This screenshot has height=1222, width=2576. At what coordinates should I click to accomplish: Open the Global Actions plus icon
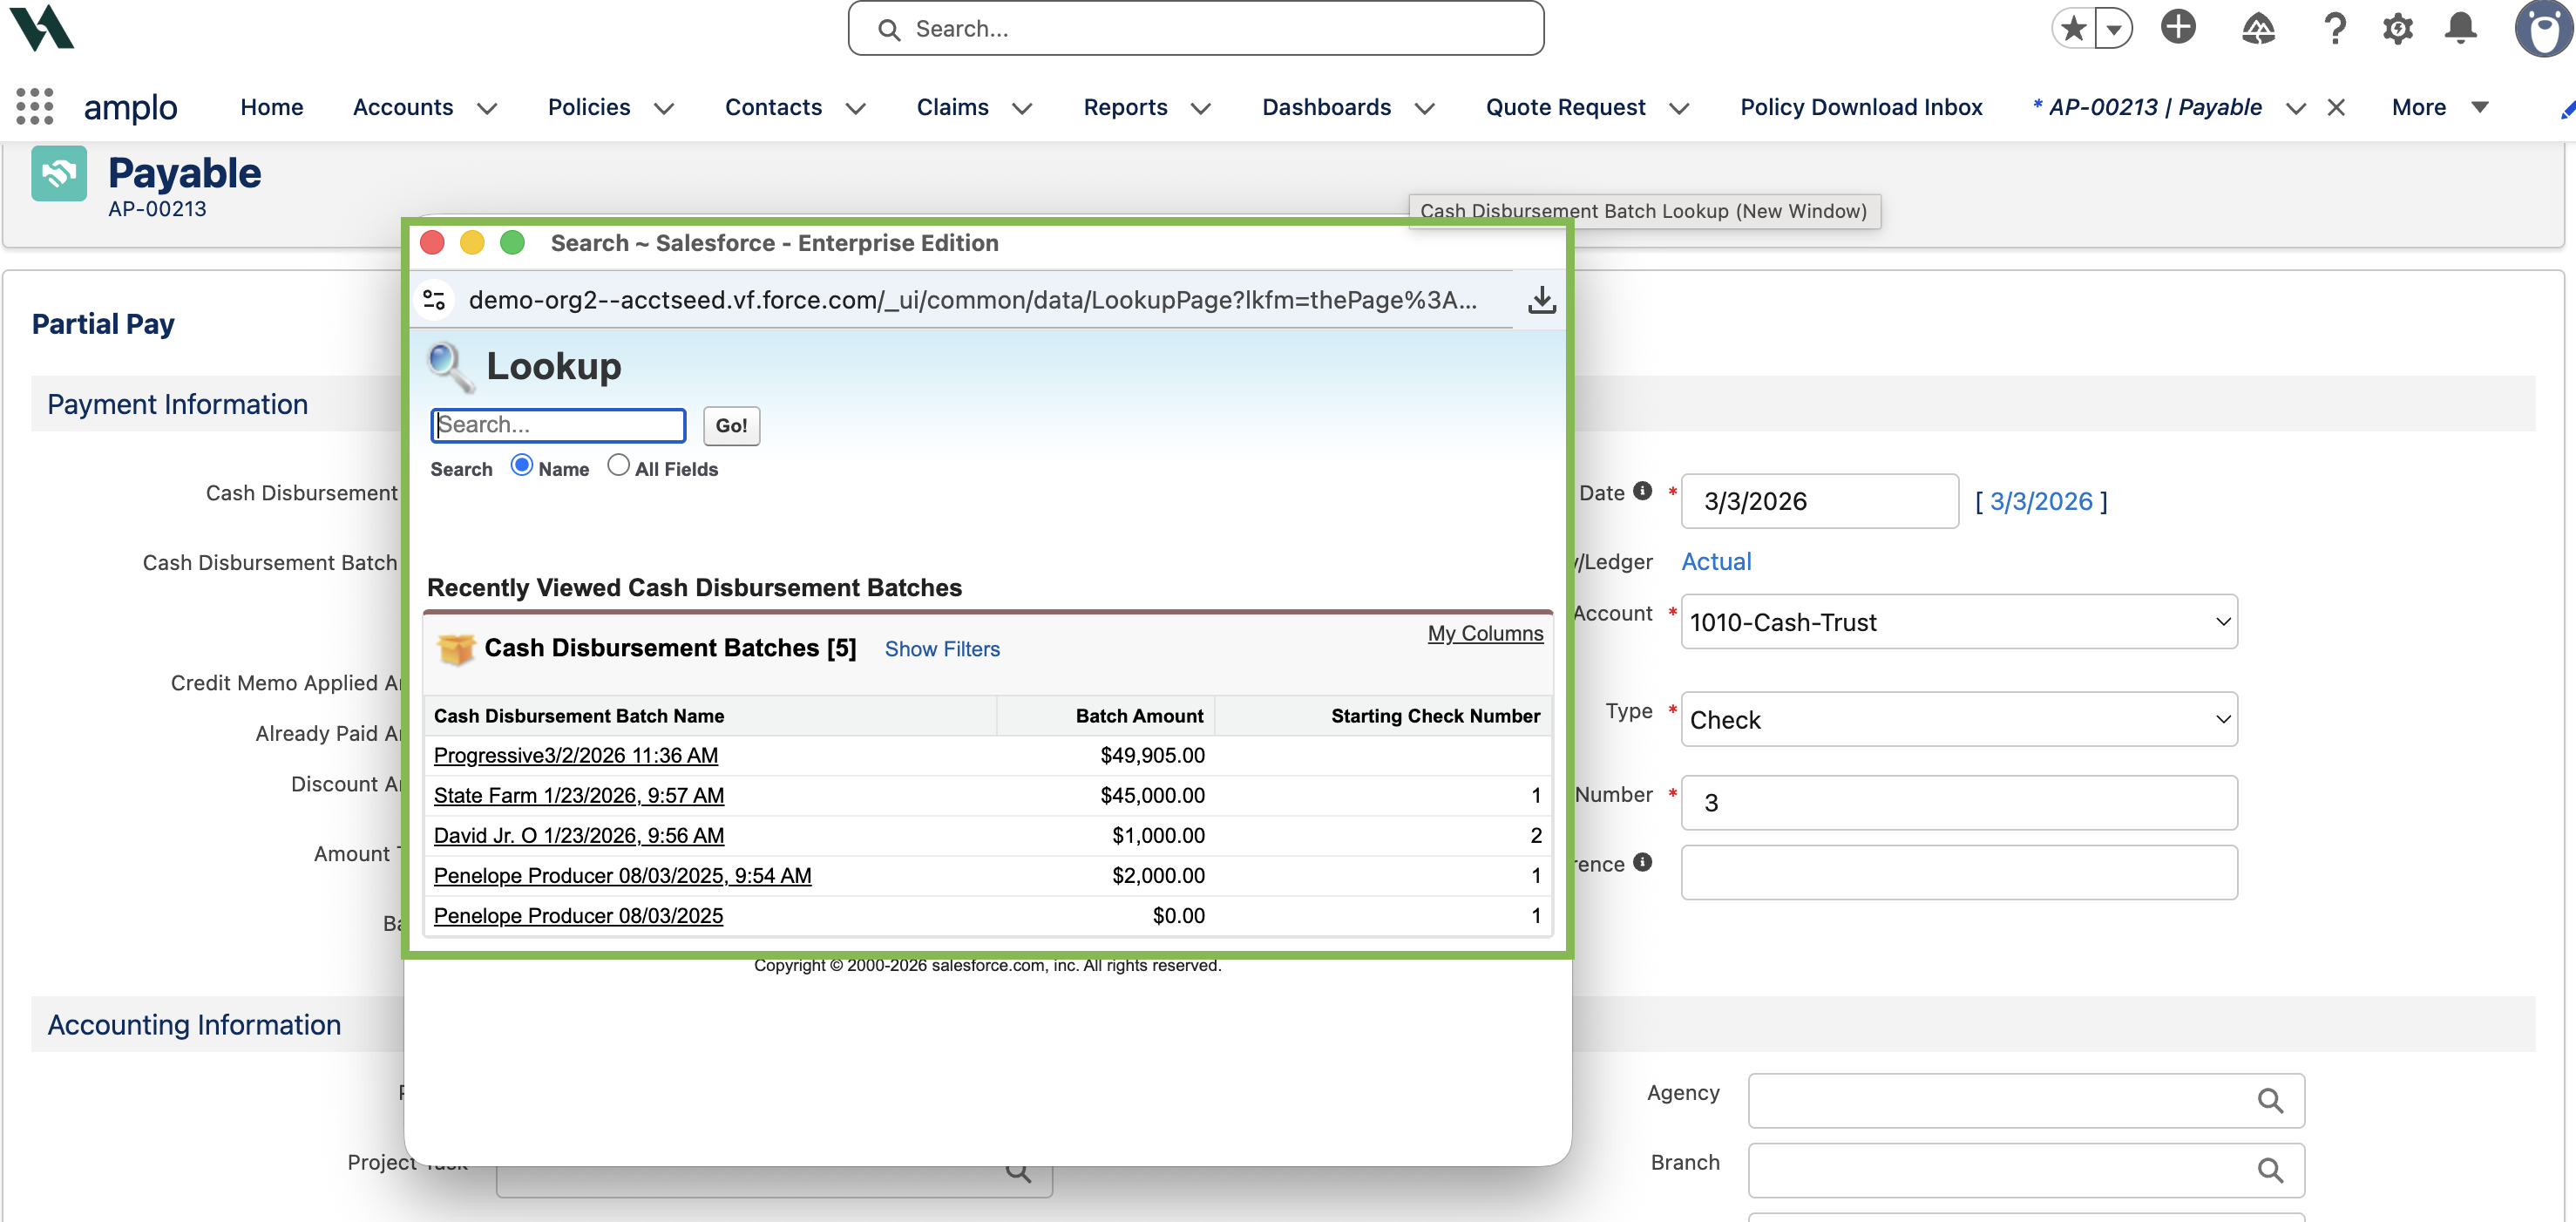(2178, 27)
